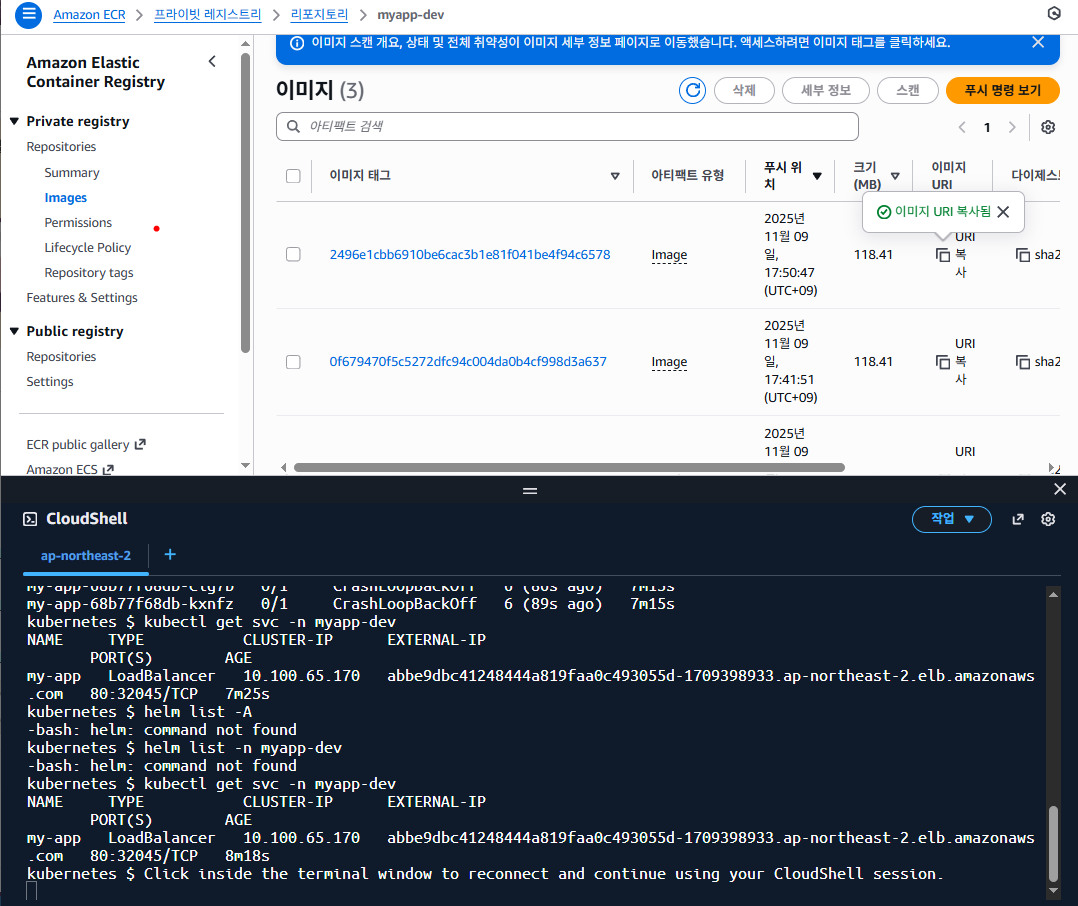1078x906 pixels.
Task: Open CloudShell in new browser tab icon
Action: point(1018,519)
